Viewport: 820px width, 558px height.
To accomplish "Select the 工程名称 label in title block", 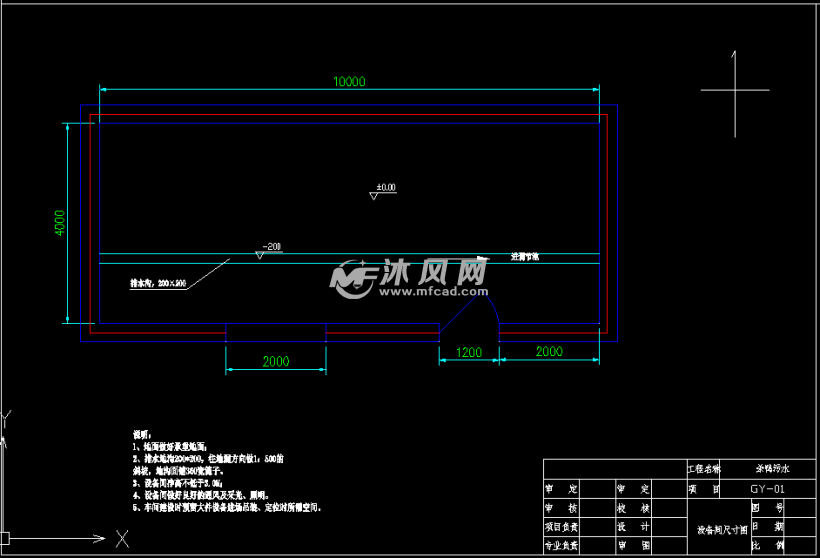I will pos(703,469).
